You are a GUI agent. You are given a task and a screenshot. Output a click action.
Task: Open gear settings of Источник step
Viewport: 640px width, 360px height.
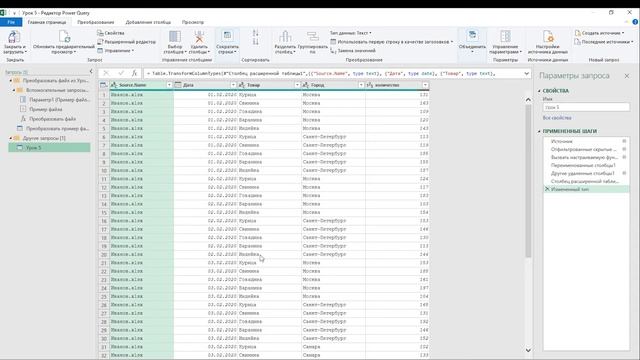click(624, 141)
